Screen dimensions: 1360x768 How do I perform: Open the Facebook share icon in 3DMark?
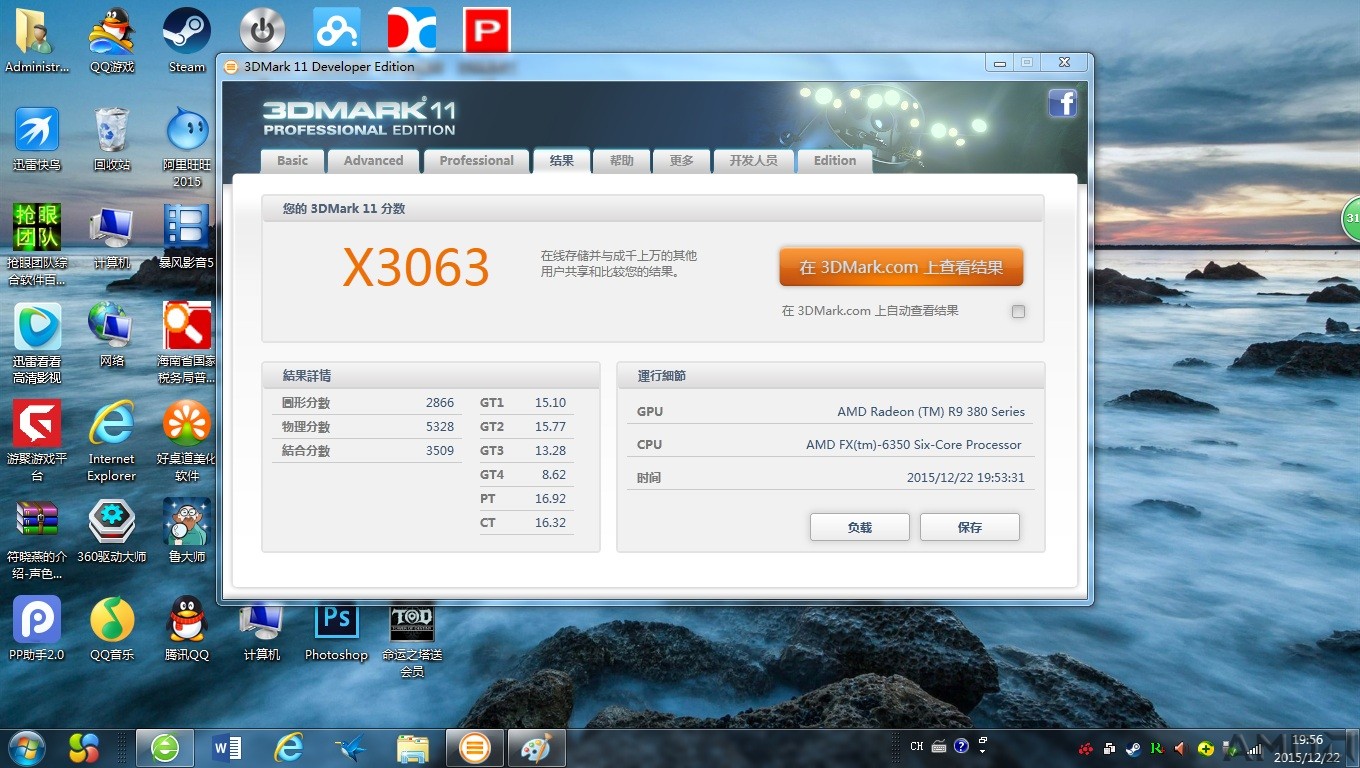pos(1062,103)
